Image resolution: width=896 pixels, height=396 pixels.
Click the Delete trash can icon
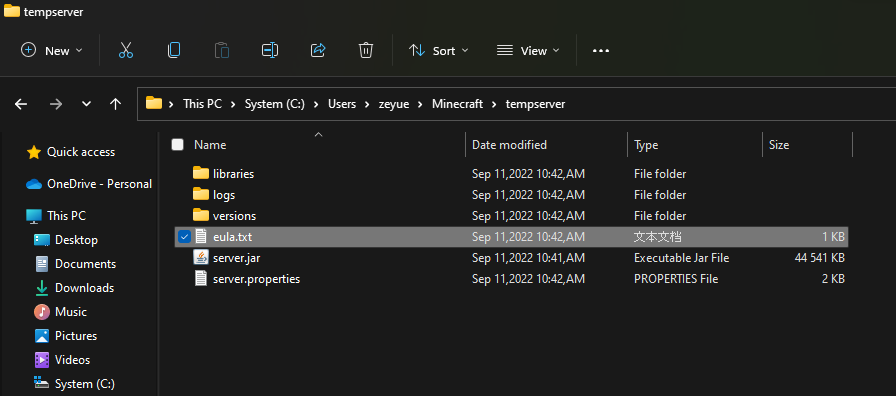pyautogui.click(x=366, y=50)
